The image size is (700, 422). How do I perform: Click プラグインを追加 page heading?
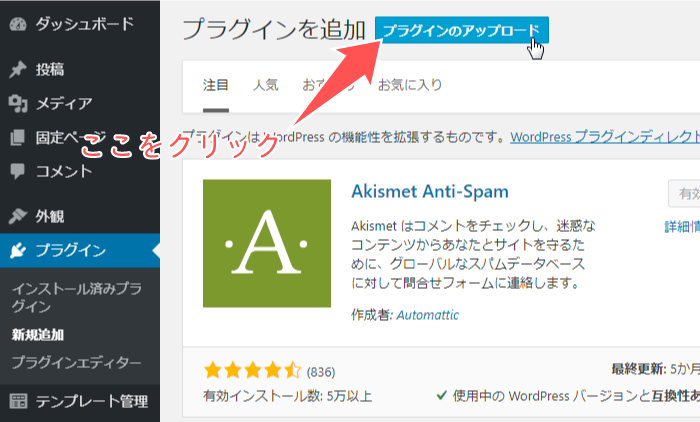(274, 29)
